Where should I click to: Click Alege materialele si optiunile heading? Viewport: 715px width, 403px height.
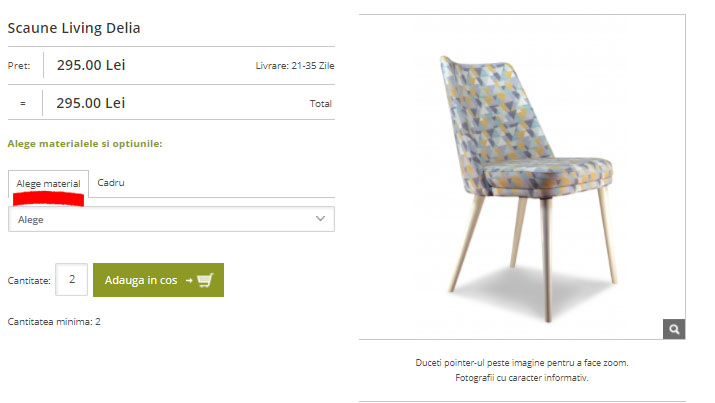tap(85, 144)
